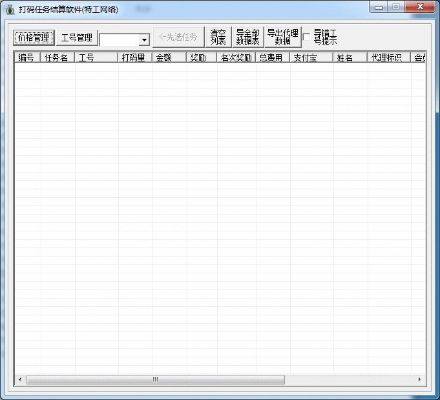This screenshot has width=440, height=400.
Task: Click the 导出代理数据 export agent data button
Action: [283, 37]
